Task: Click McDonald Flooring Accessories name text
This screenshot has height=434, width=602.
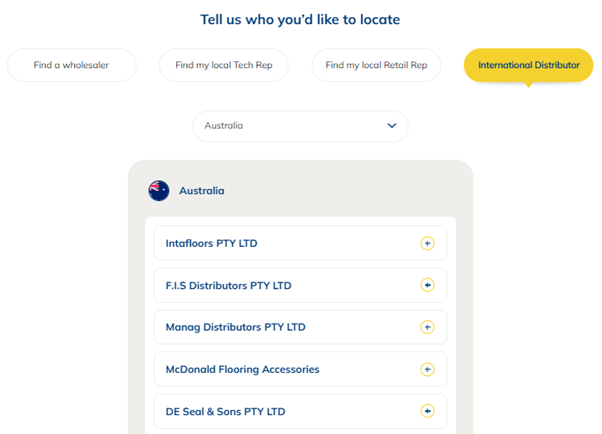Action: point(242,369)
